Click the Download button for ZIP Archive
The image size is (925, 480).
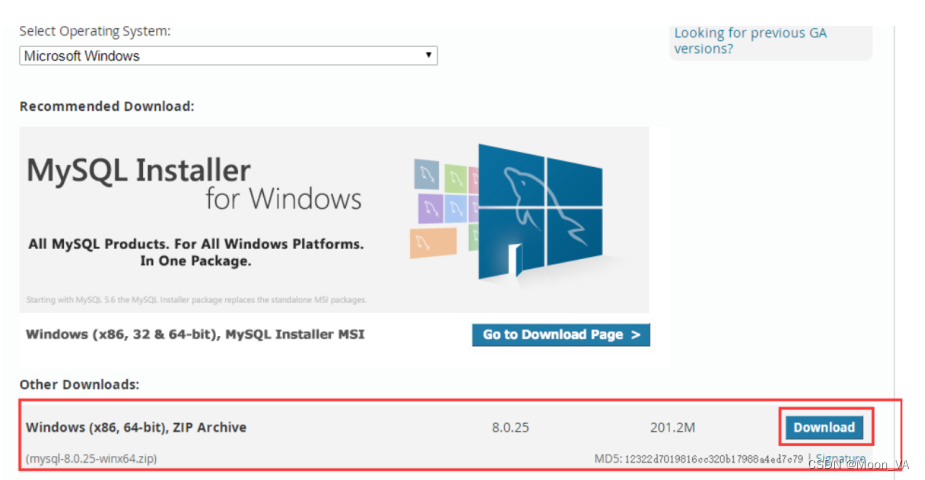[x=824, y=428]
